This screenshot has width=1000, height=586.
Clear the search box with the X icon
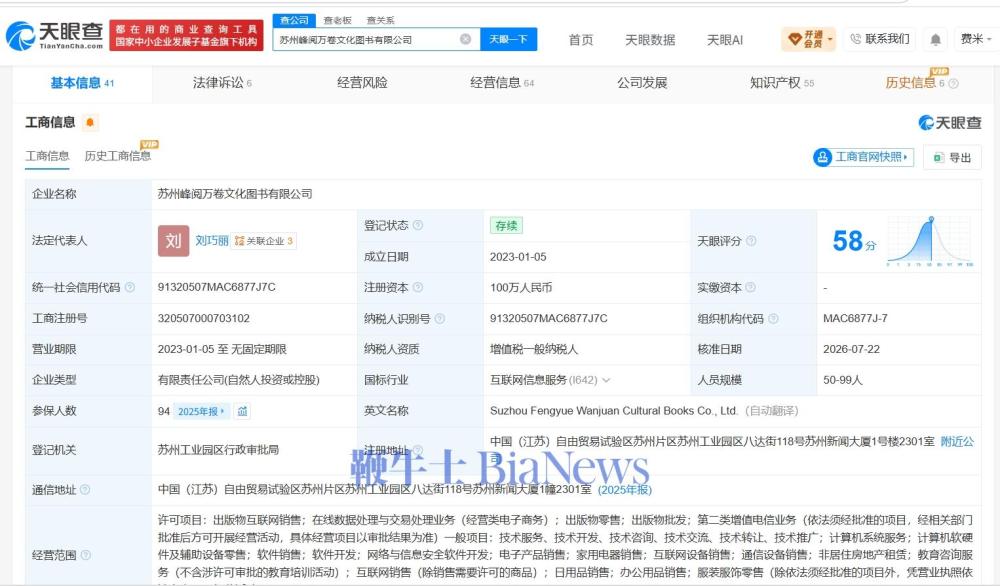click(x=466, y=40)
